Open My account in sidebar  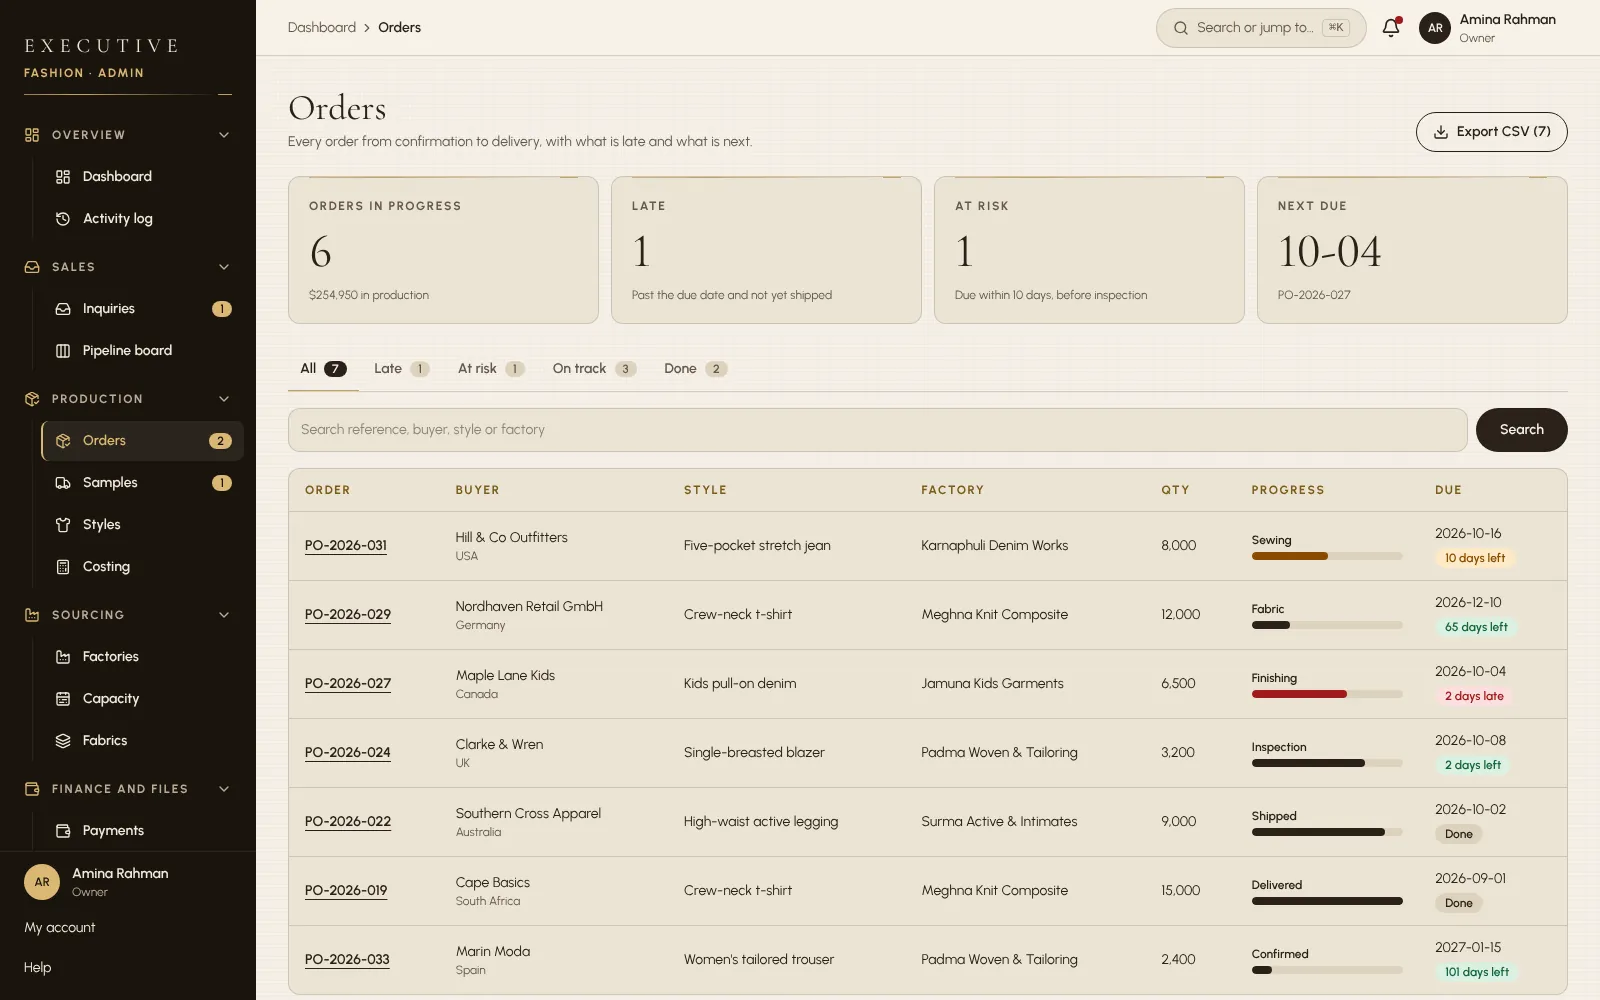[60, 928]
